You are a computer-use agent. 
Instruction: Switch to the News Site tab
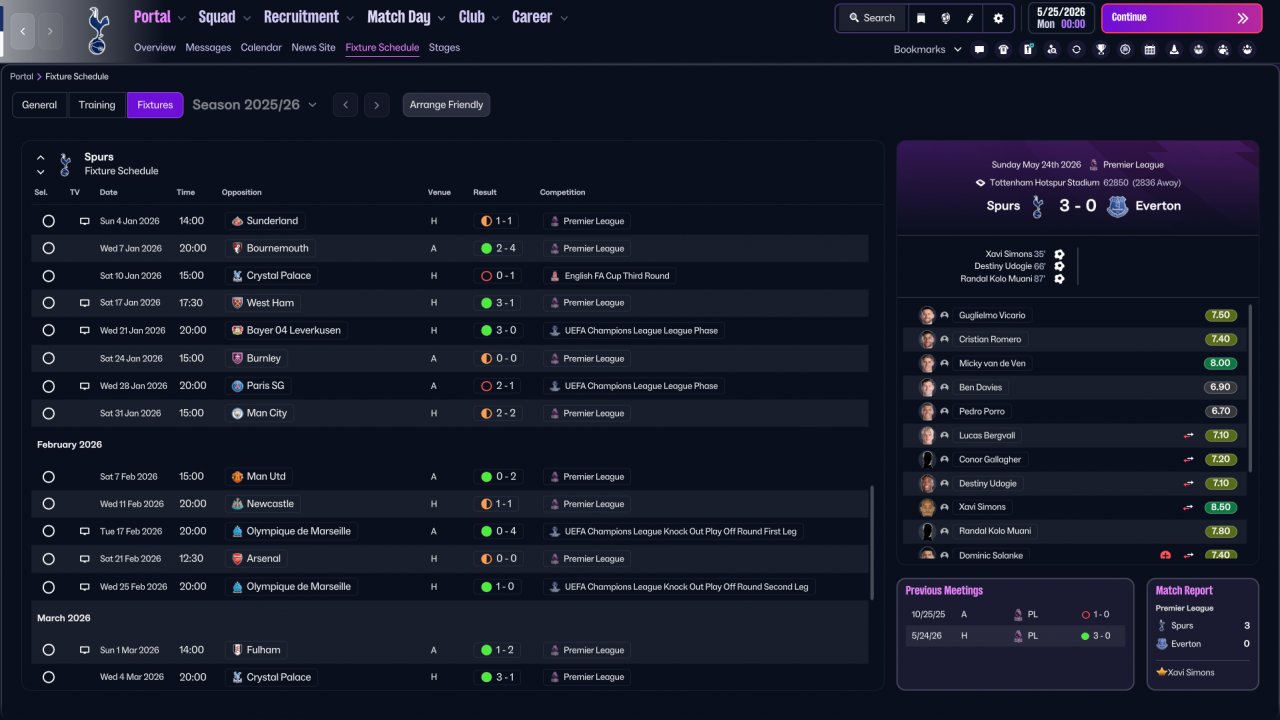(x=314, y=47)
